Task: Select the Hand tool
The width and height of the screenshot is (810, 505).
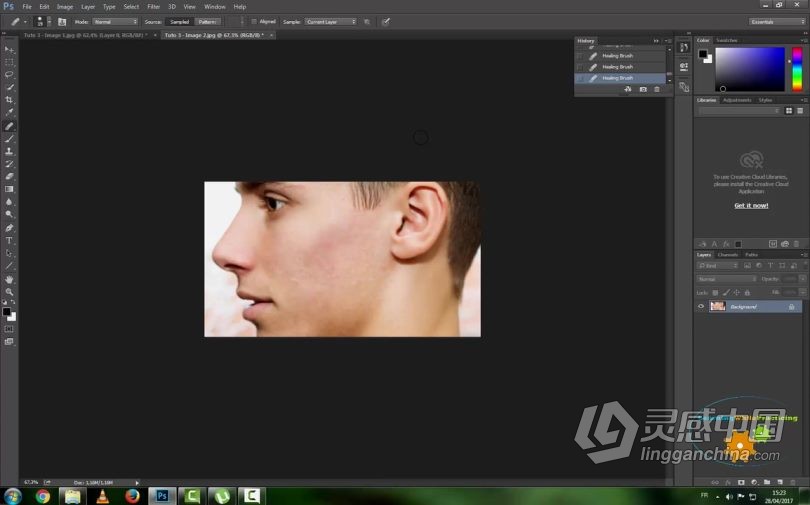Action: [x=9, y=279]
